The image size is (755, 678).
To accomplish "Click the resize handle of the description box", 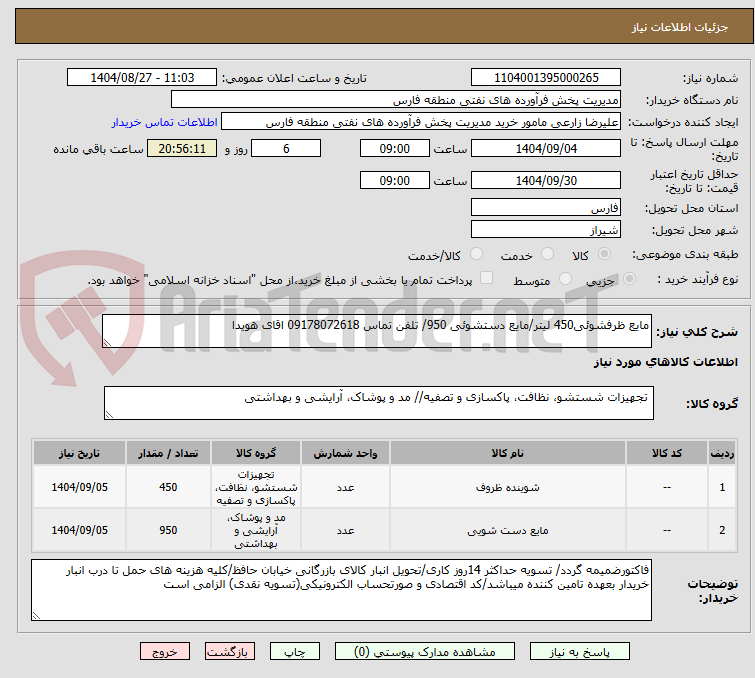I will coord(107,342).
